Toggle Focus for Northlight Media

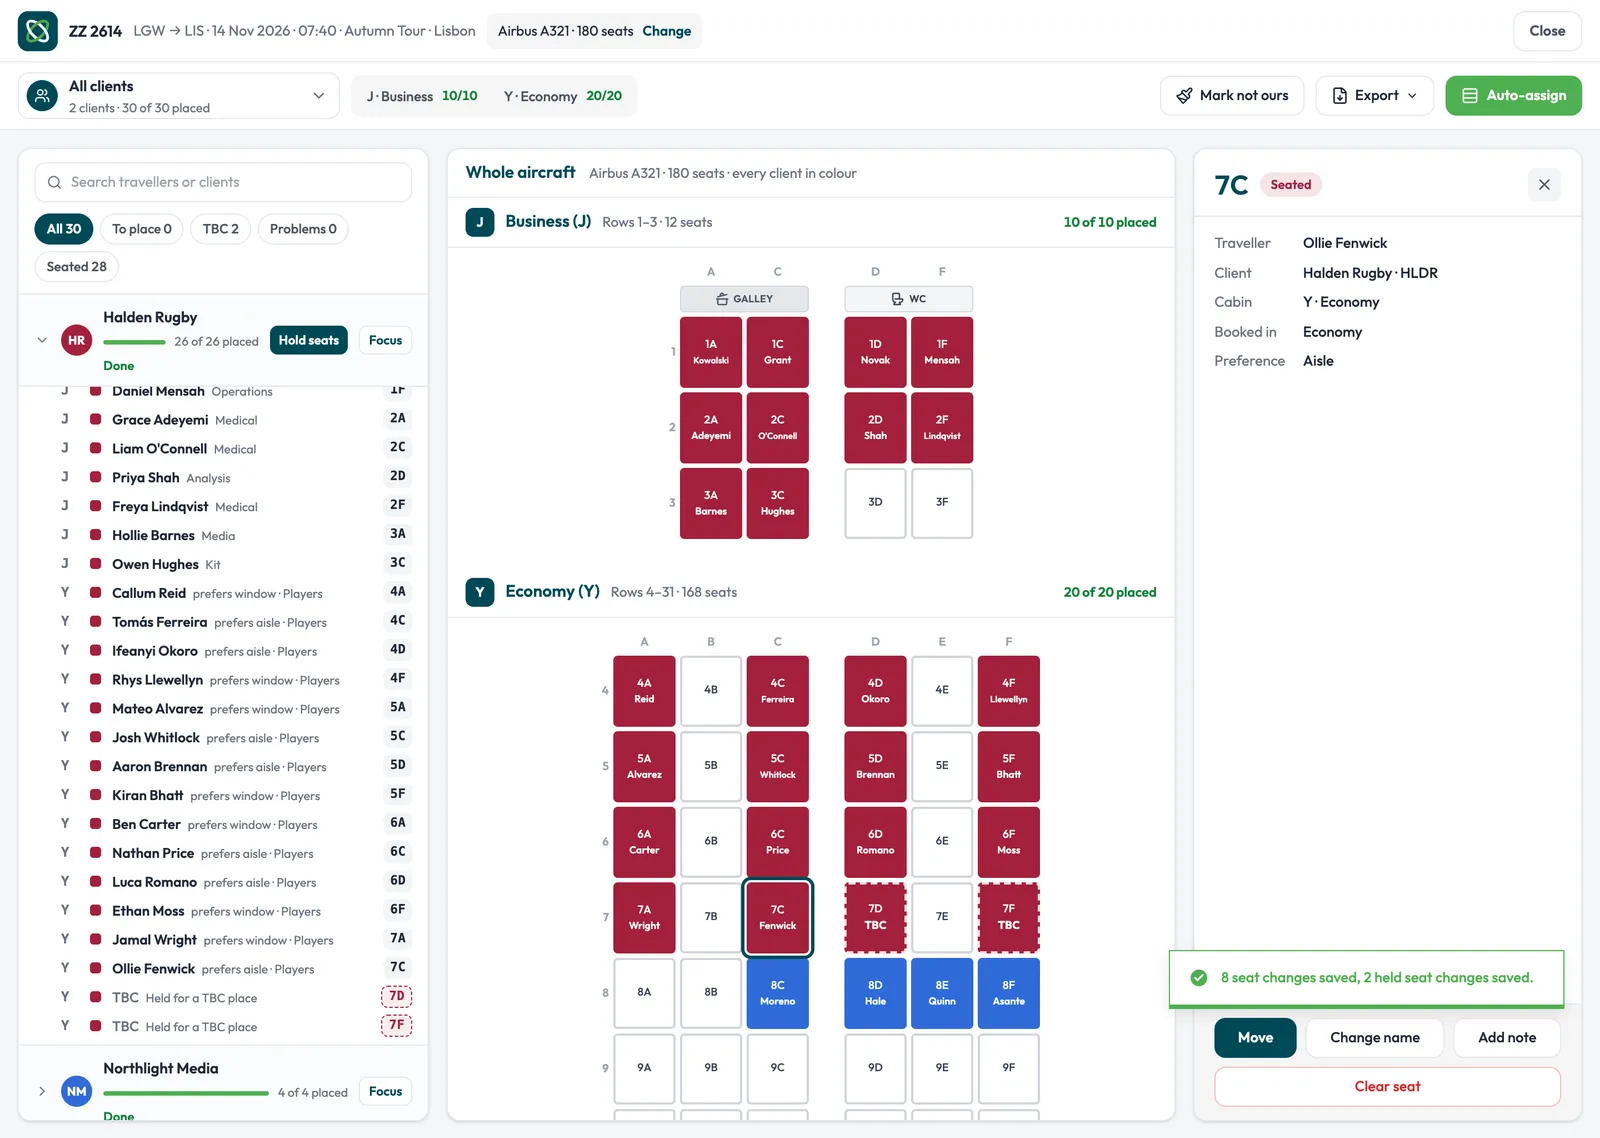coord(386,1092)
